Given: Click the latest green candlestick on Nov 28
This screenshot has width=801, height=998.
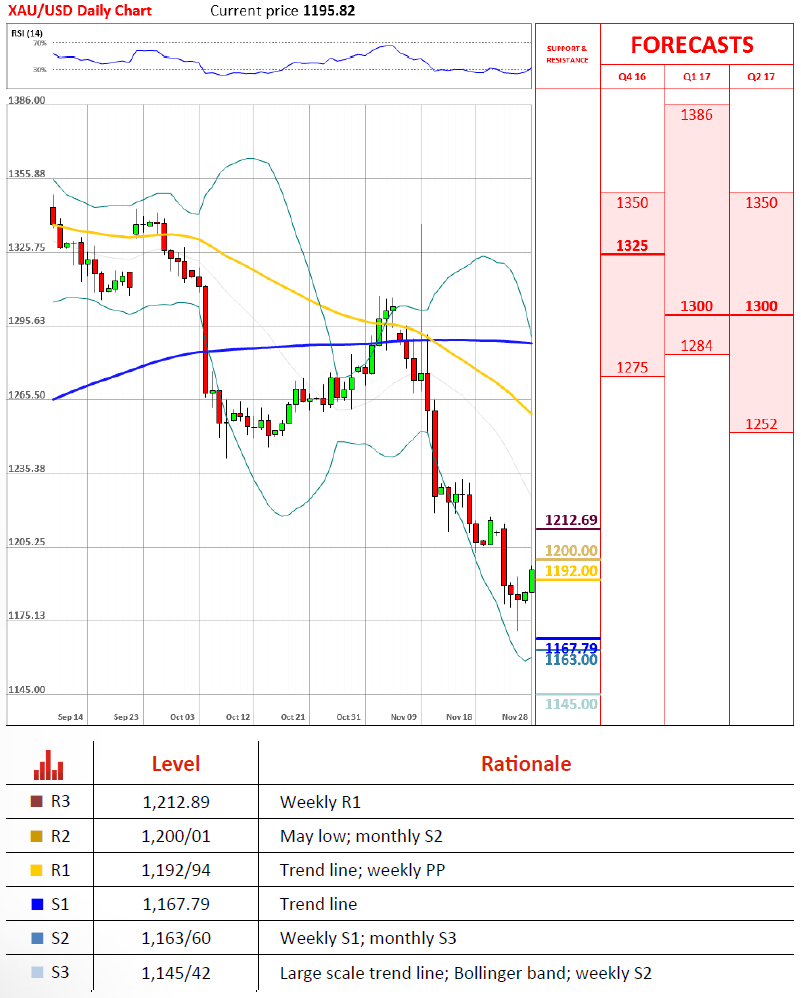Looking at the screenshot, I should tap(532, 580).
